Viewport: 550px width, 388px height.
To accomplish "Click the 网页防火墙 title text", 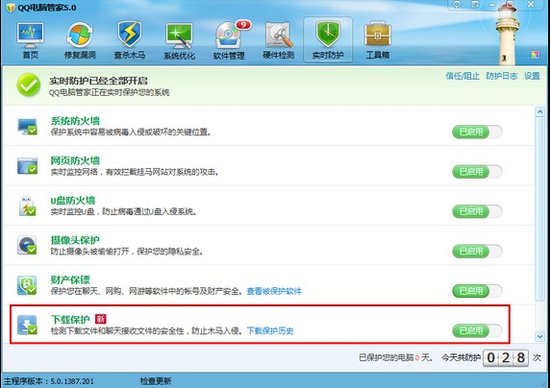I will 75,161.
